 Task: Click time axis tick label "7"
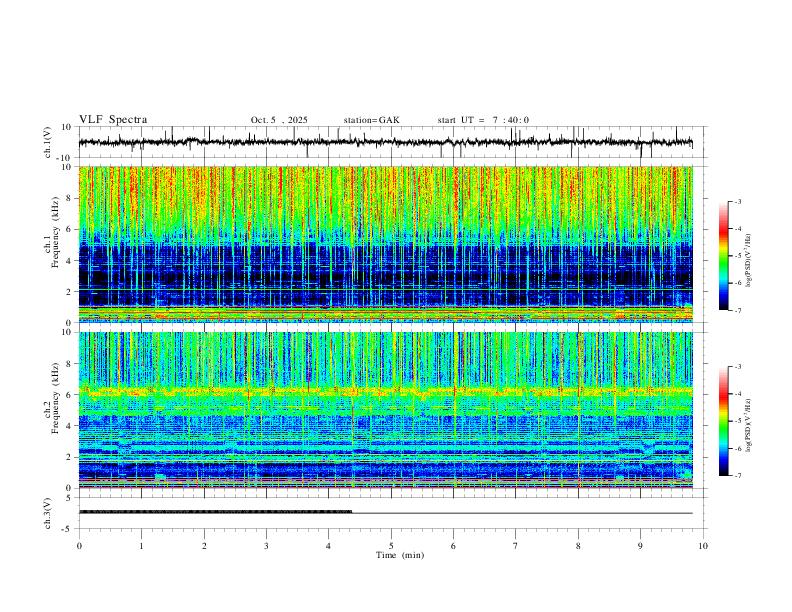pyautogui.click(x=516, y=546)
